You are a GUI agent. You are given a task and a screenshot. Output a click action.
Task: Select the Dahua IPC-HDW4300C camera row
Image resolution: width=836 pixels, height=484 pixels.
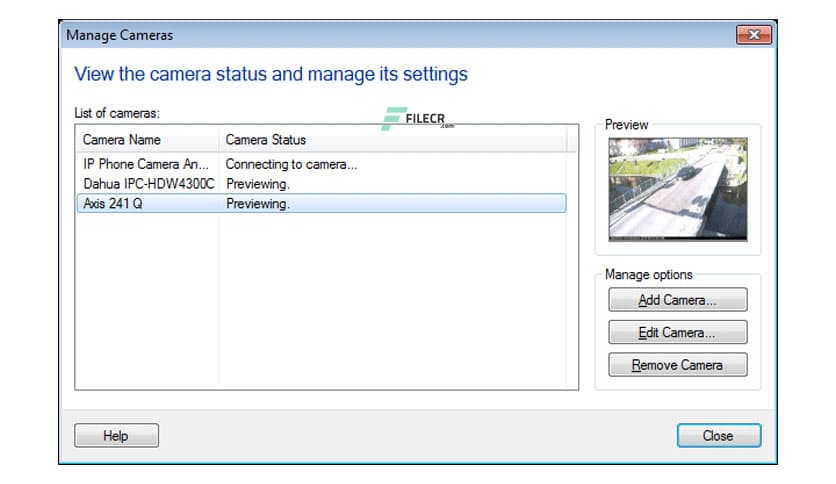pos(321,184)
